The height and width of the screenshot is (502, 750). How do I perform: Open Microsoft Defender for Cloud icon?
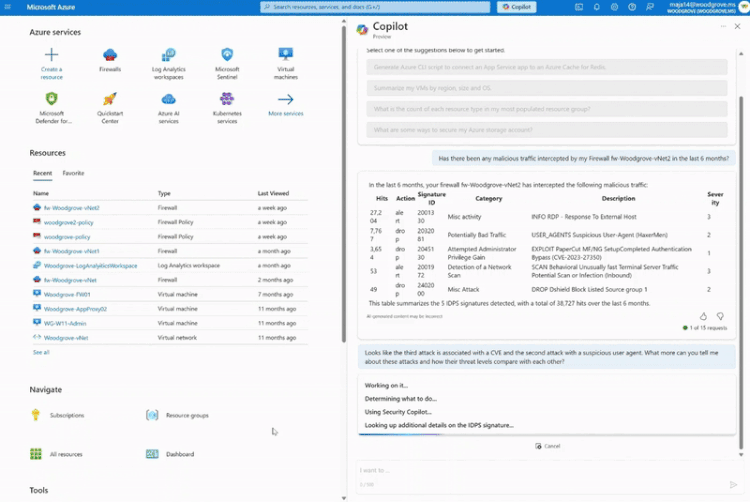point(52,99)
